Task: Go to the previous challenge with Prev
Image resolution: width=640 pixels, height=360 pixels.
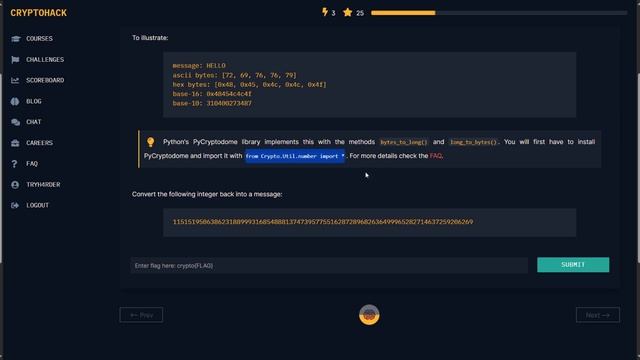Action: (141, 315)
